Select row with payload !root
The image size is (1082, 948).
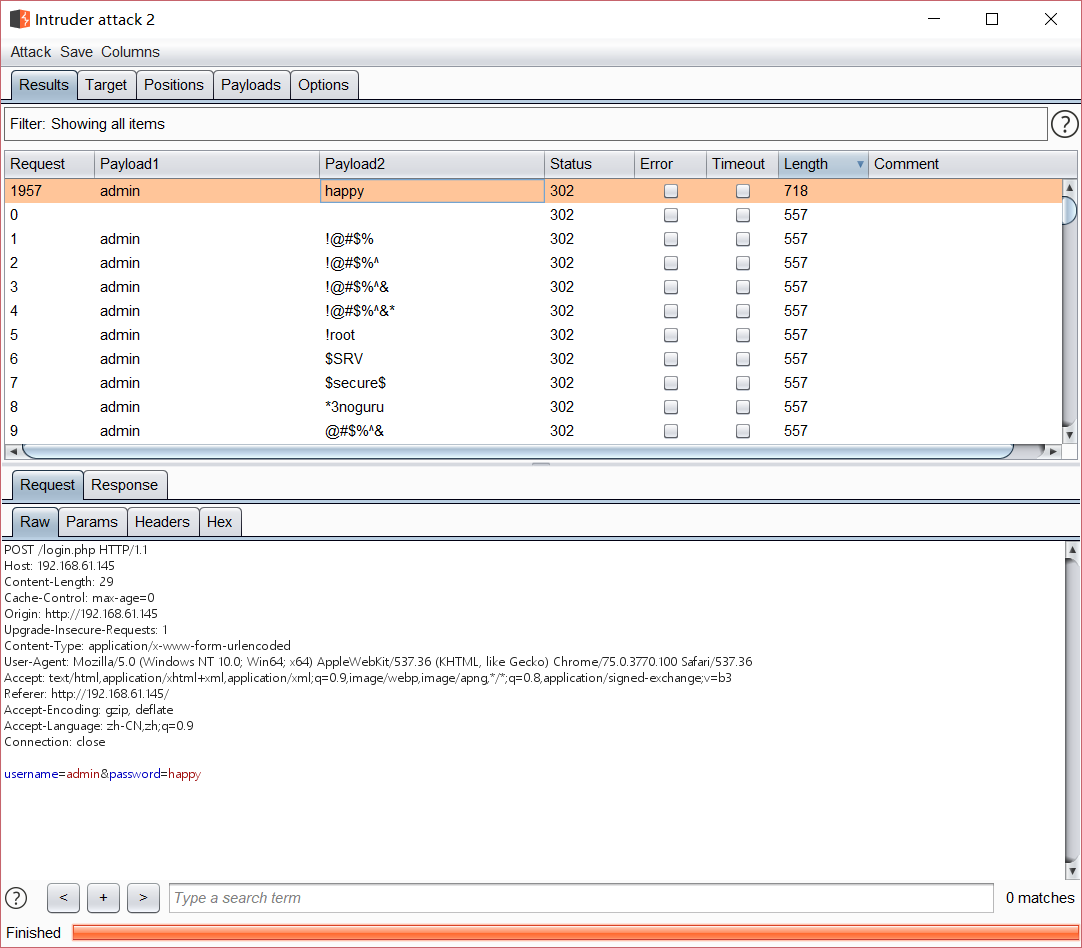(533, 335)
